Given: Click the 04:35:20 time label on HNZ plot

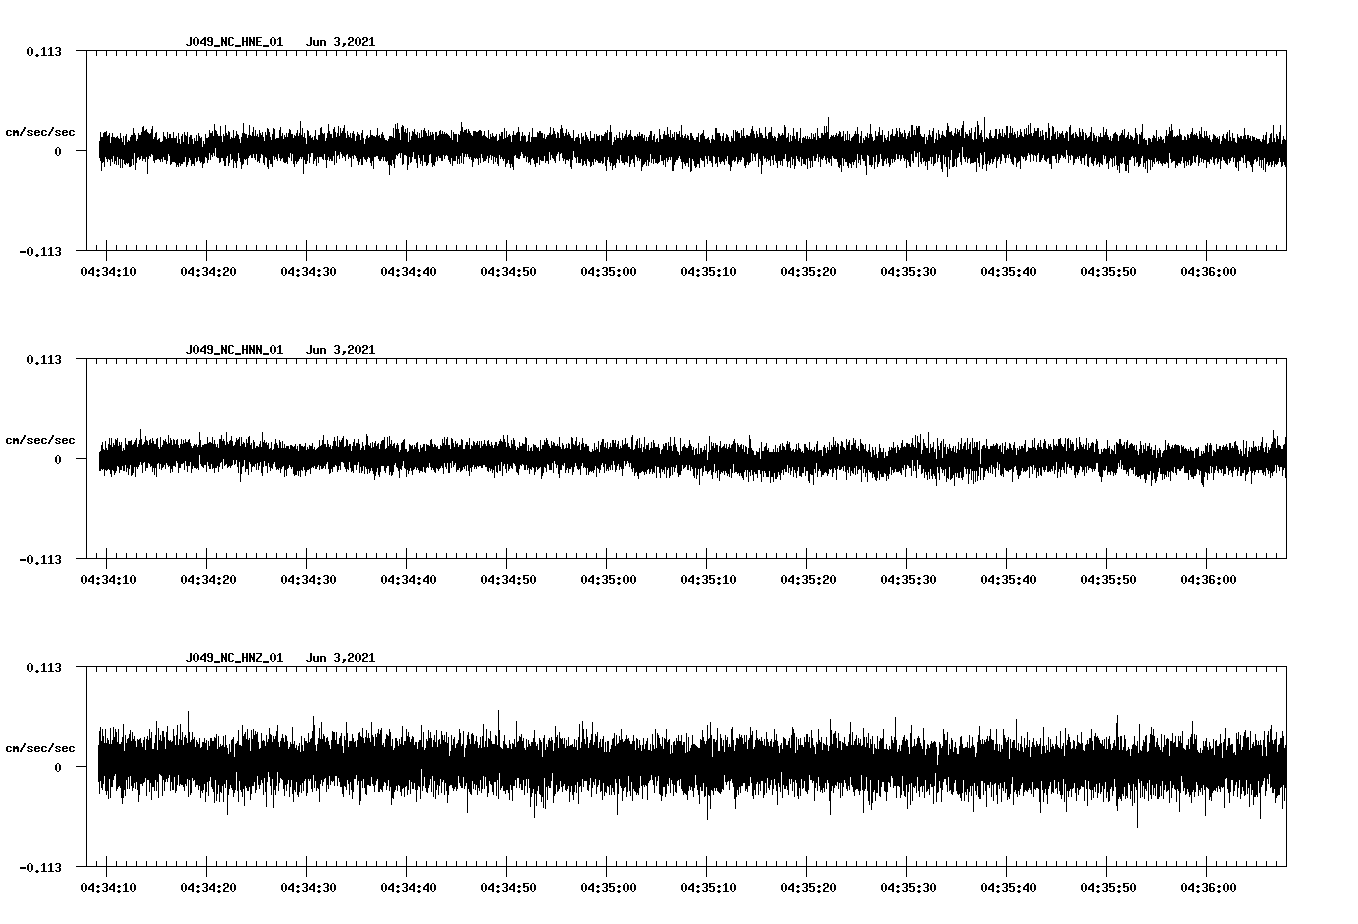Looking at the screenshot, I should pos(808,888).
